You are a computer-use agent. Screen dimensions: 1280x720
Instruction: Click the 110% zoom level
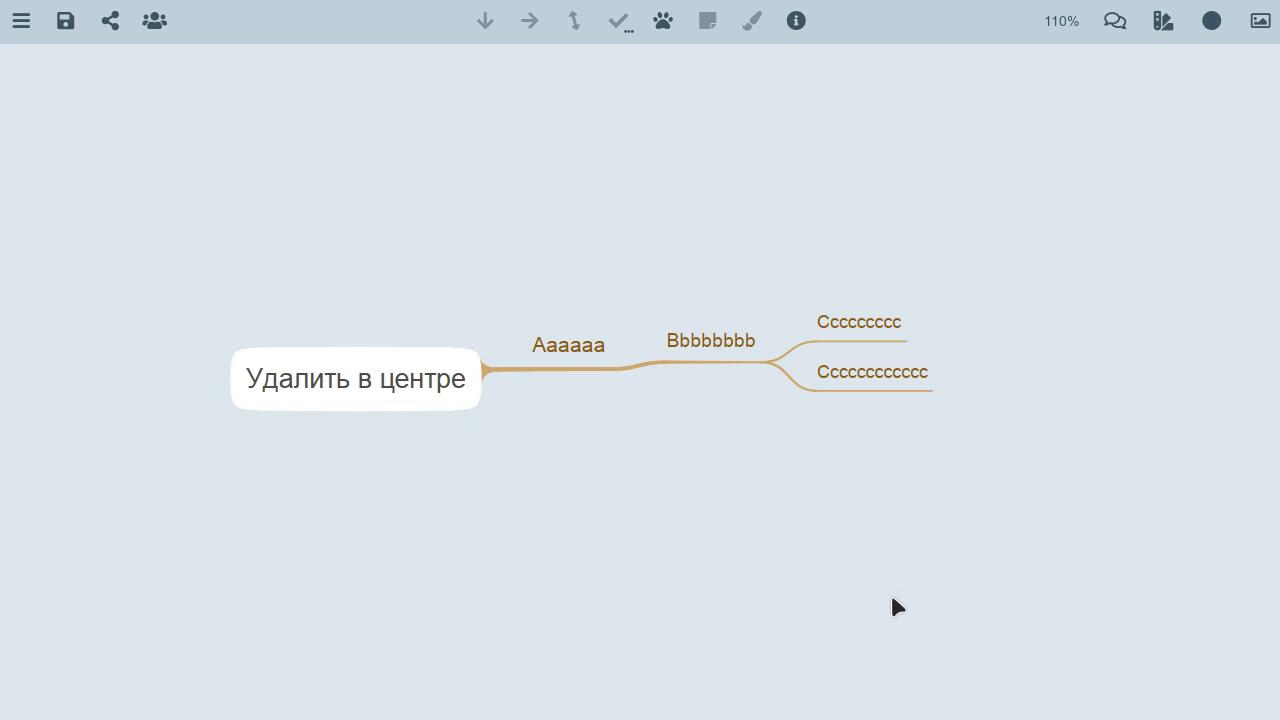coord(1061,21)
